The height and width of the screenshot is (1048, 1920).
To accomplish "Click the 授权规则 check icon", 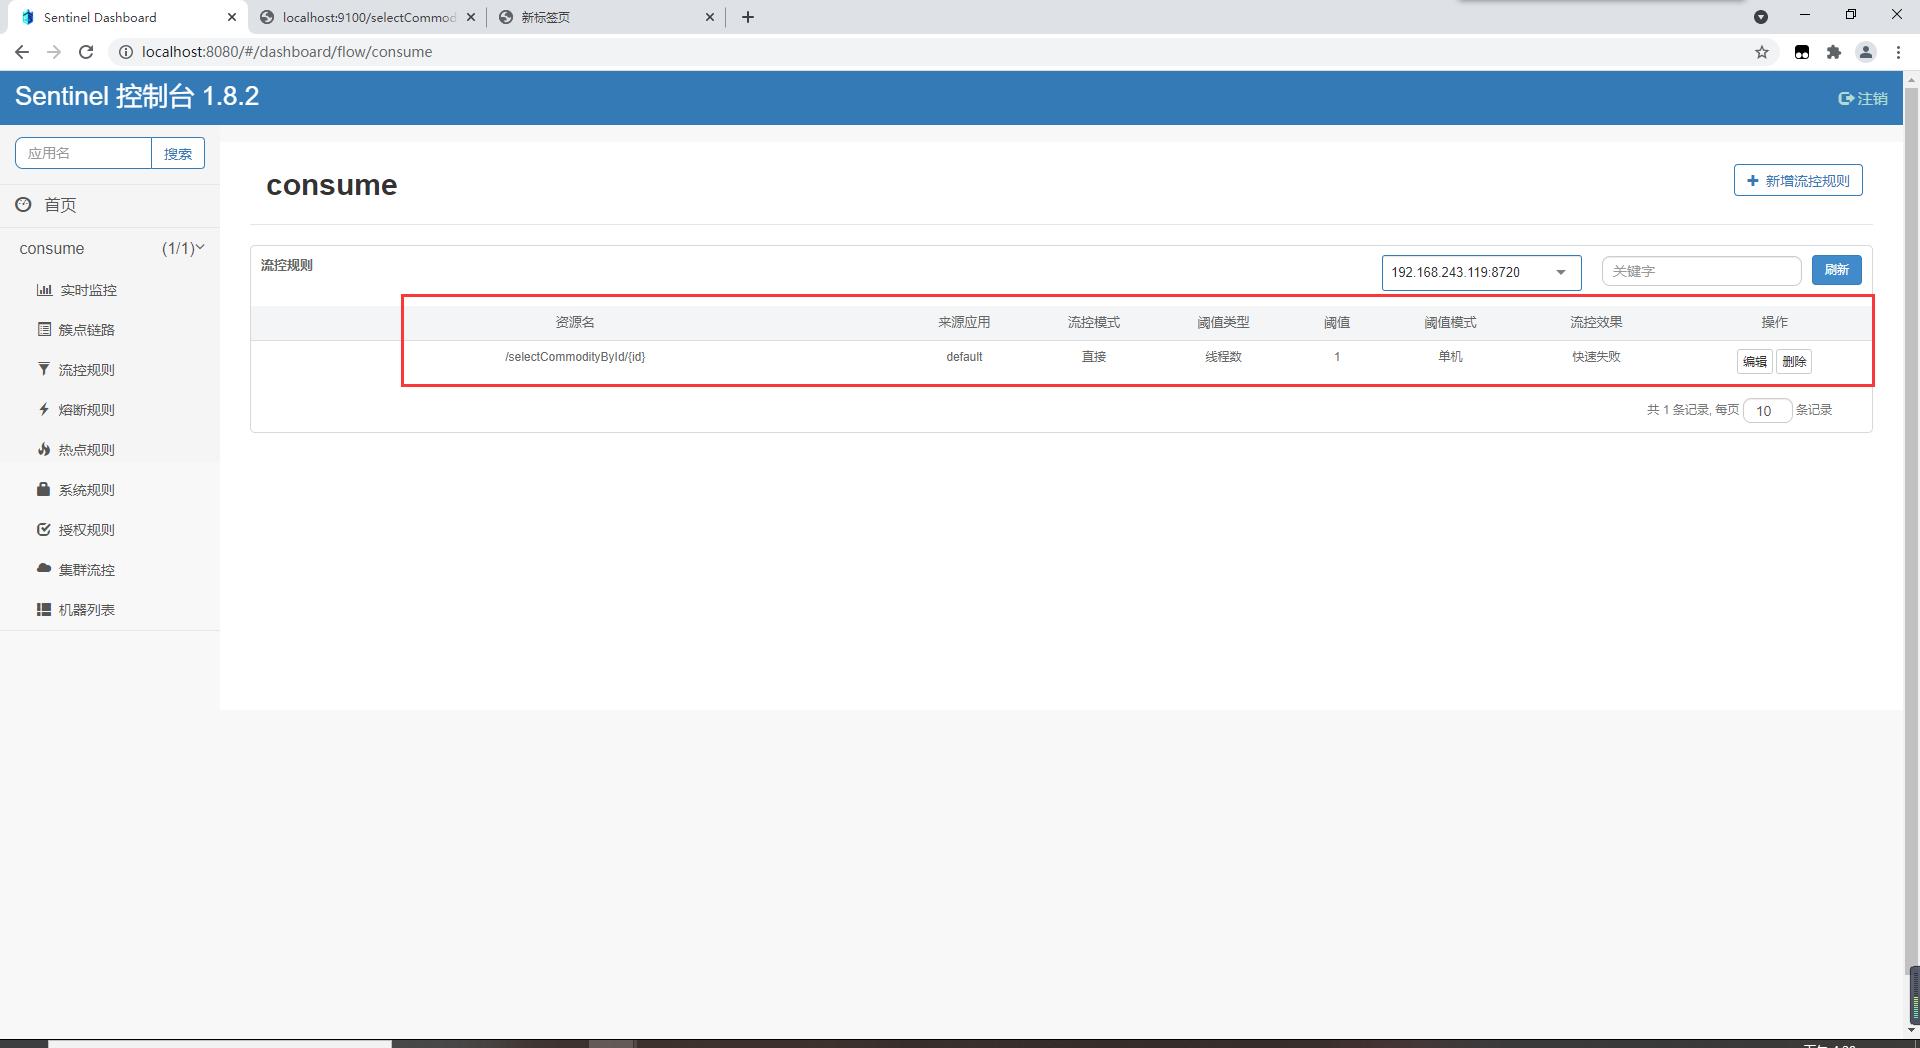I will 44,529.
